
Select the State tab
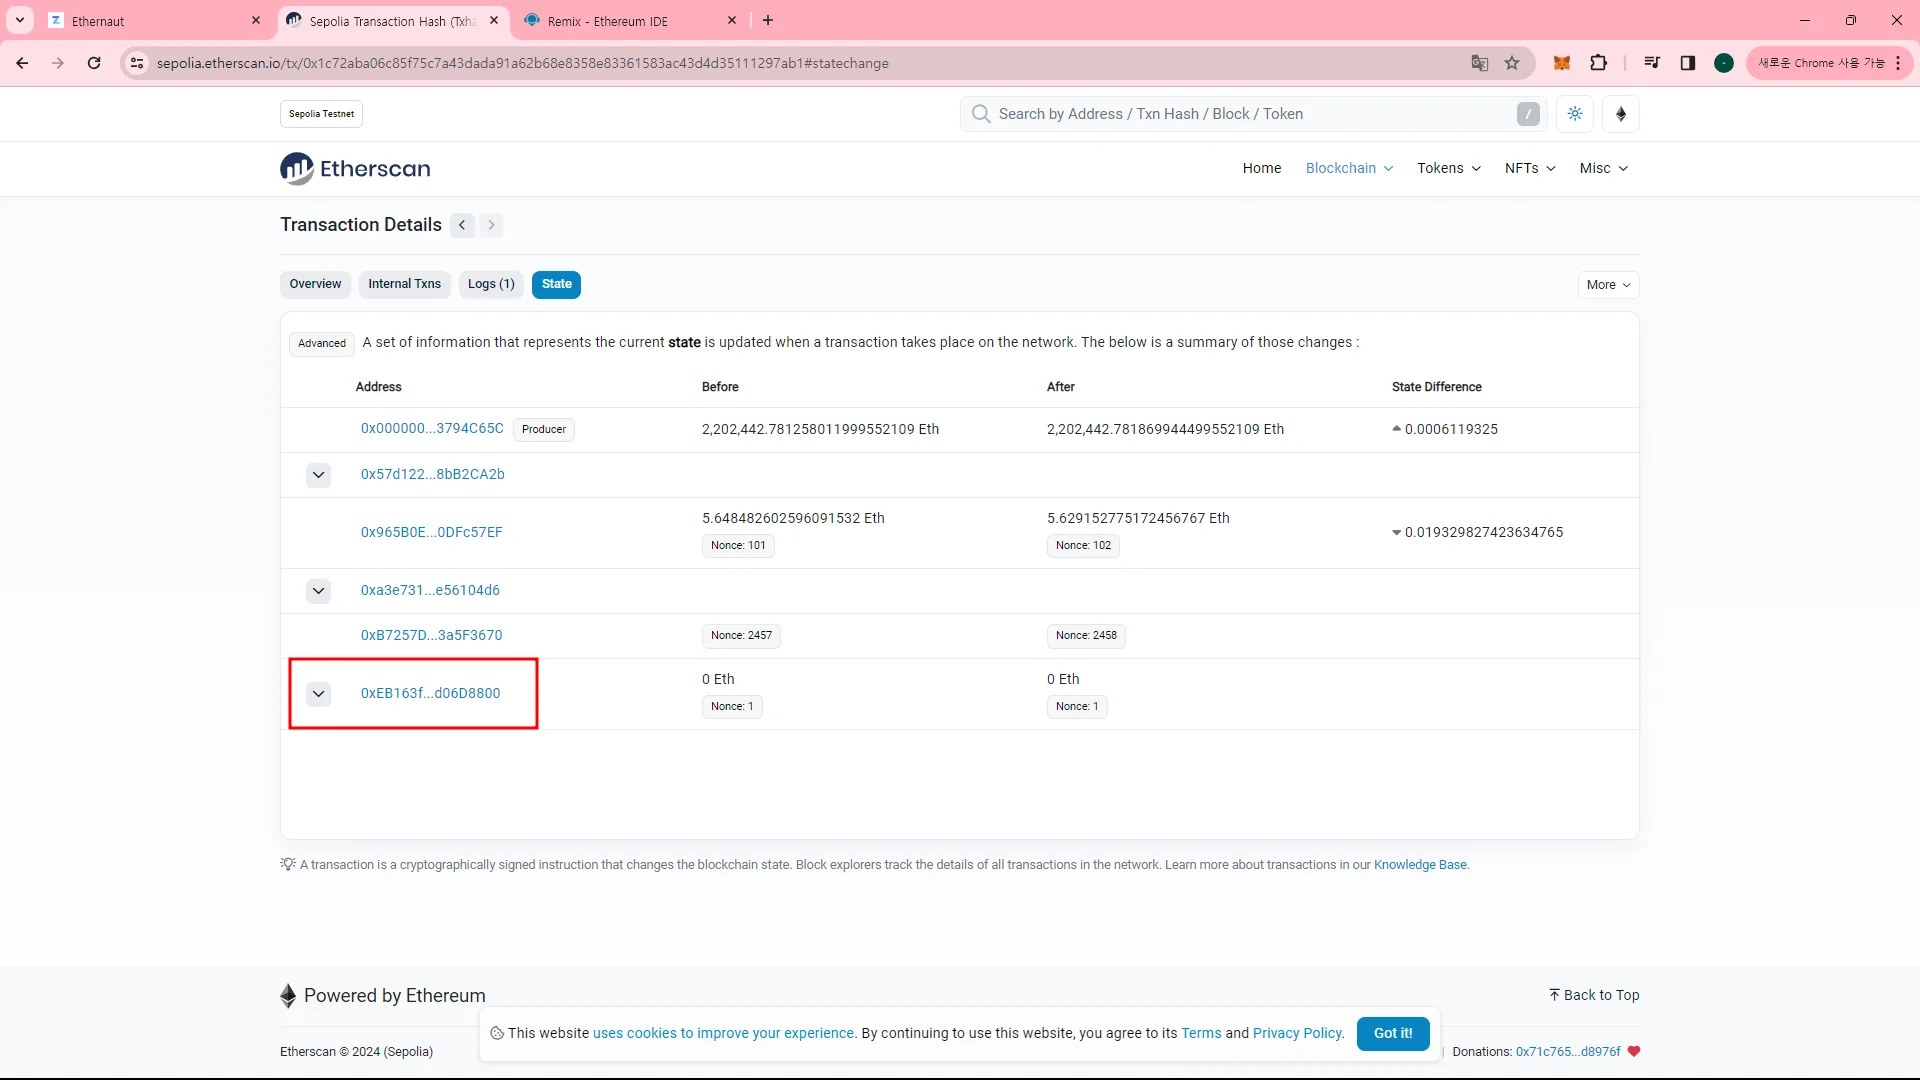pos(557,285)
